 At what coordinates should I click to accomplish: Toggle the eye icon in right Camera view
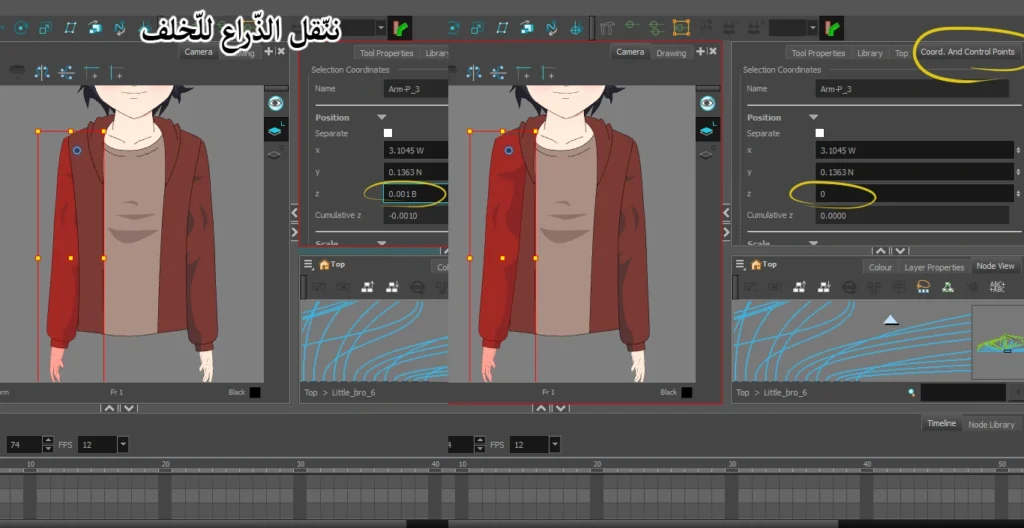pos(707,103)
